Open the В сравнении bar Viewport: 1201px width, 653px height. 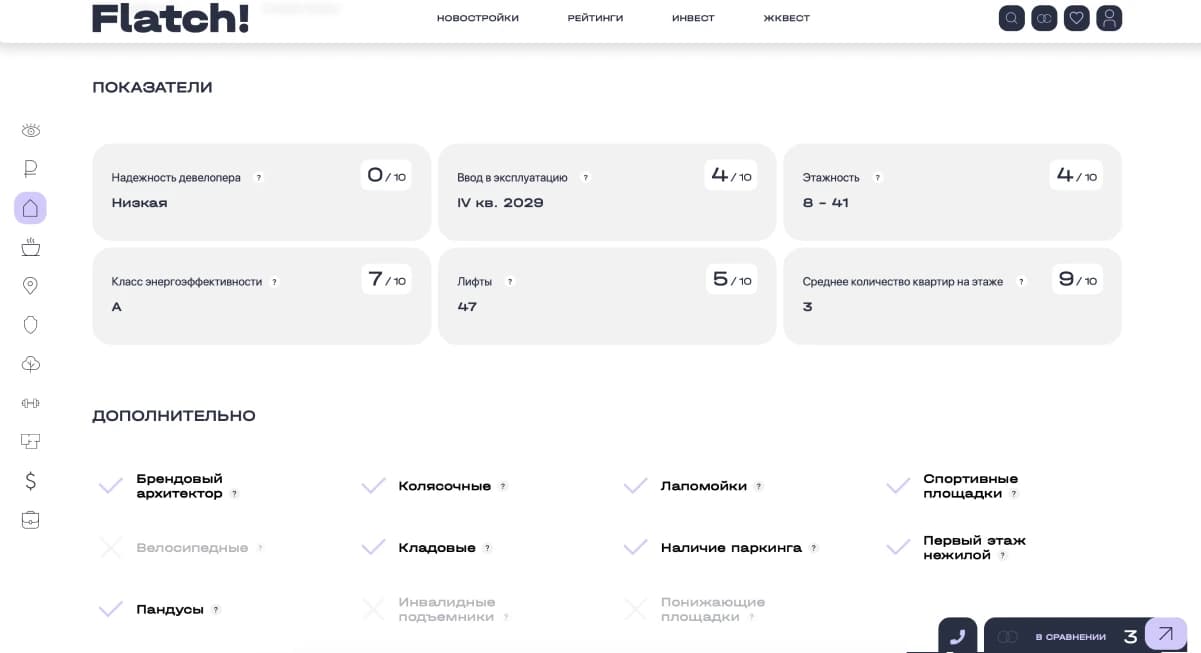(x=1070, y=637)
